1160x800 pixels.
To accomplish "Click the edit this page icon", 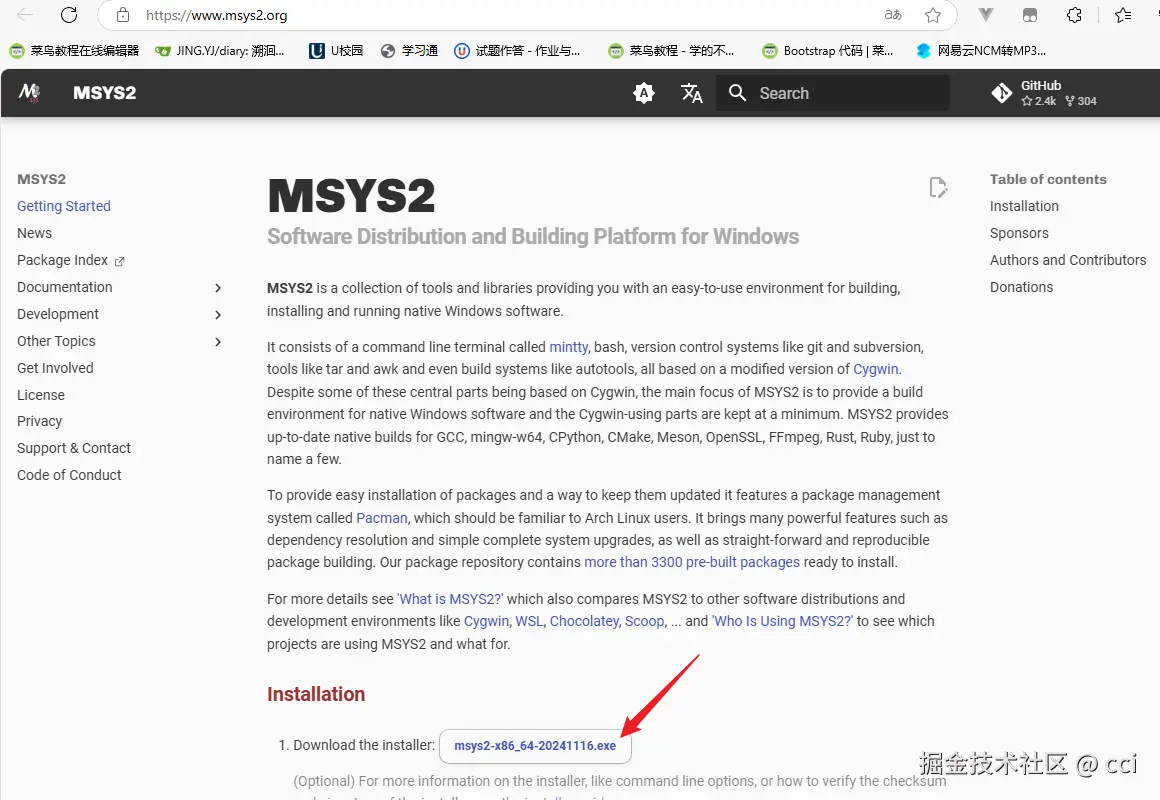I will point(938,187).
